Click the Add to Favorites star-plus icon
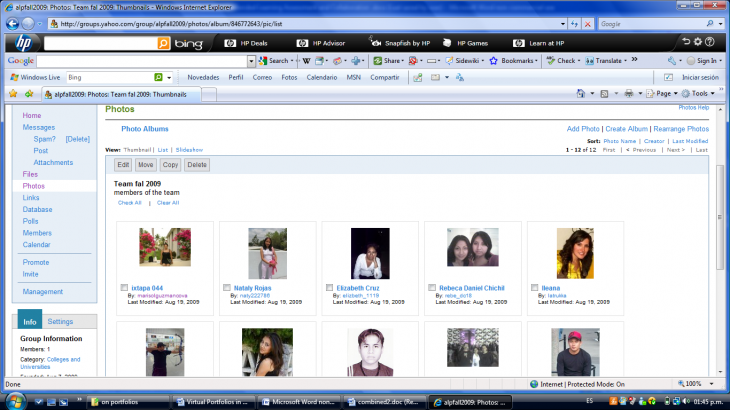The width and height of the screenshot is (730, 410). pos(29,94)
